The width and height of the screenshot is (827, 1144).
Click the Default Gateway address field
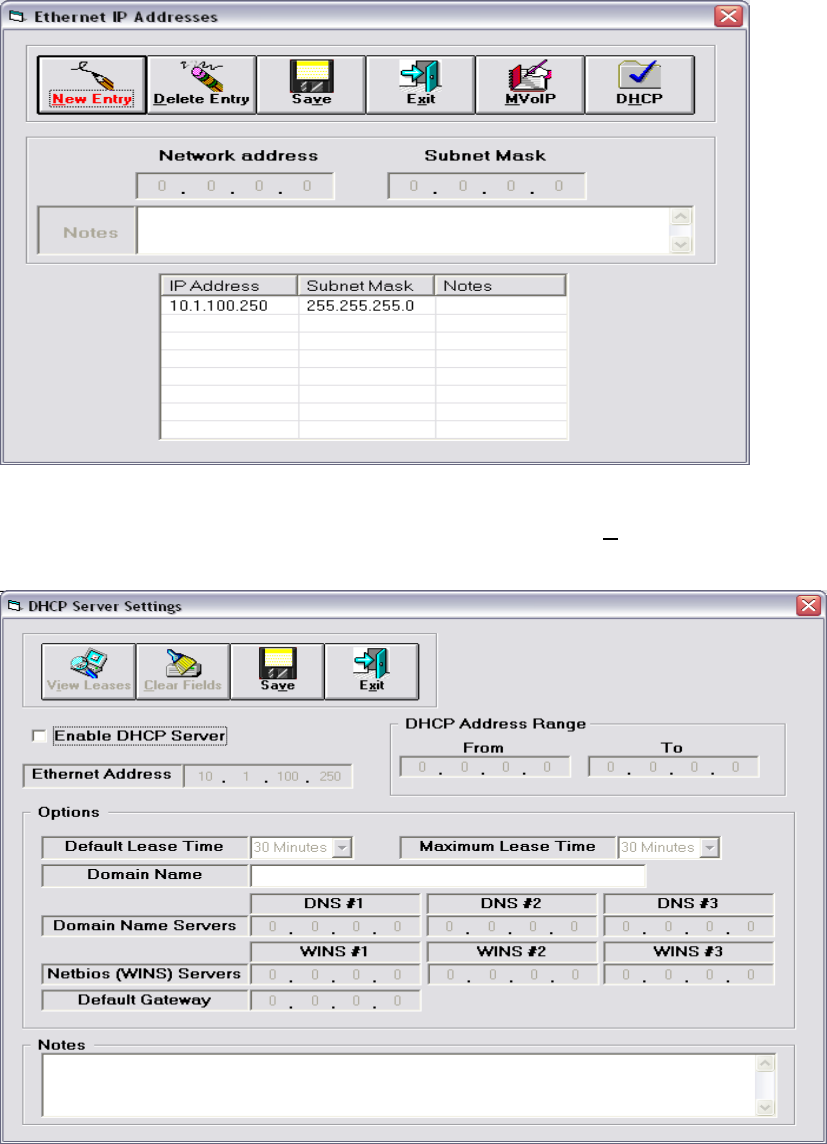[335, 1000]
